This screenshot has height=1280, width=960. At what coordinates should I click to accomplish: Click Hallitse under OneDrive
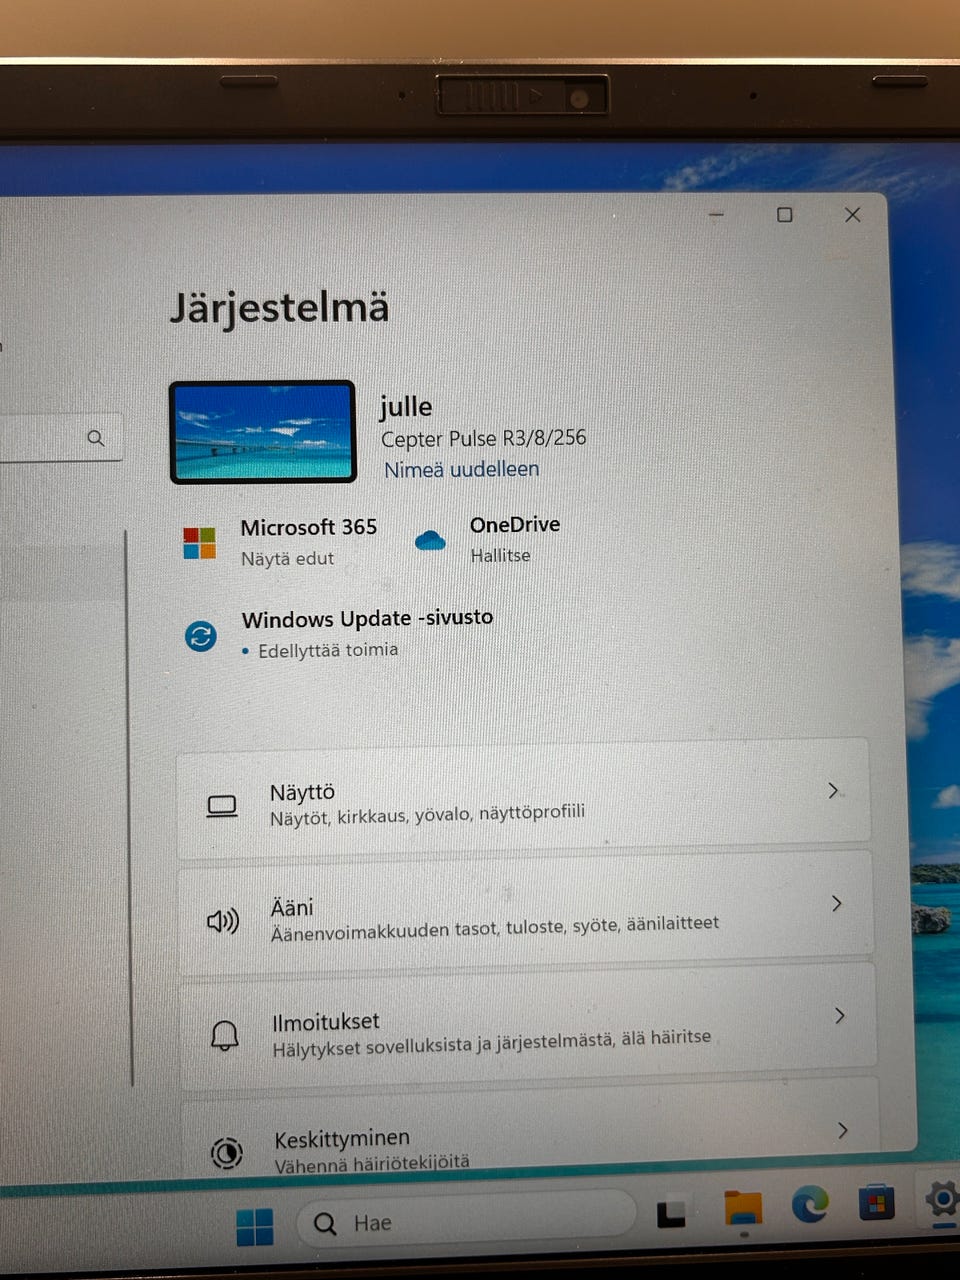click(500, 555)
